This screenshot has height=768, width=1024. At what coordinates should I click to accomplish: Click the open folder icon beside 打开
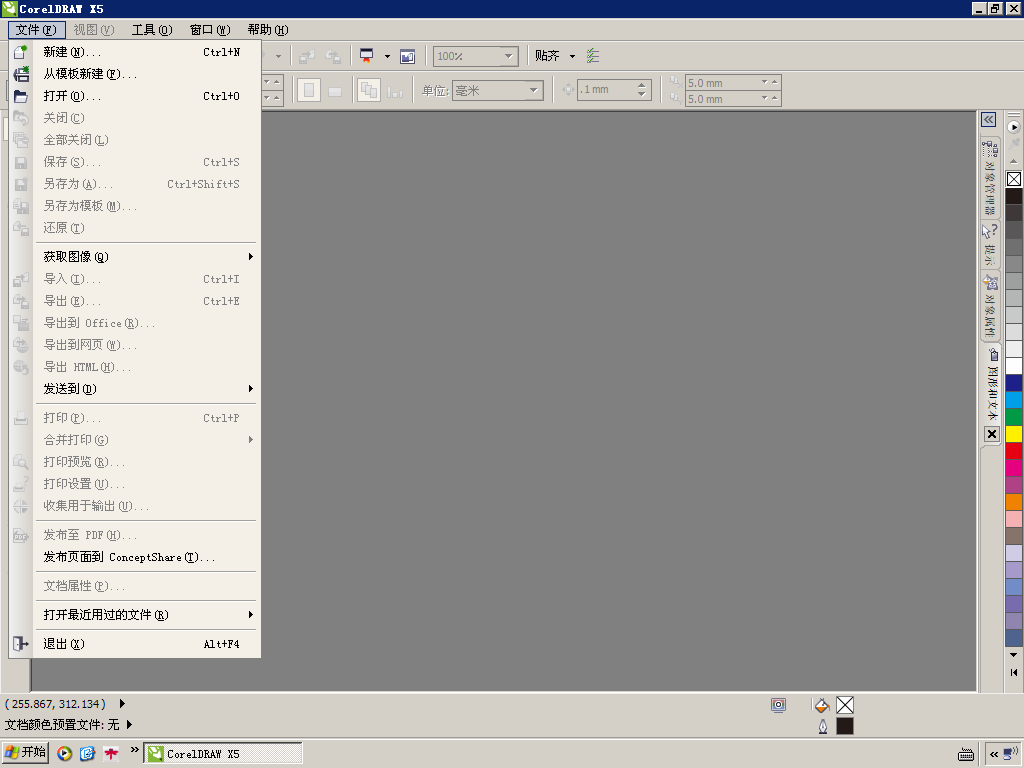(21, 96)
